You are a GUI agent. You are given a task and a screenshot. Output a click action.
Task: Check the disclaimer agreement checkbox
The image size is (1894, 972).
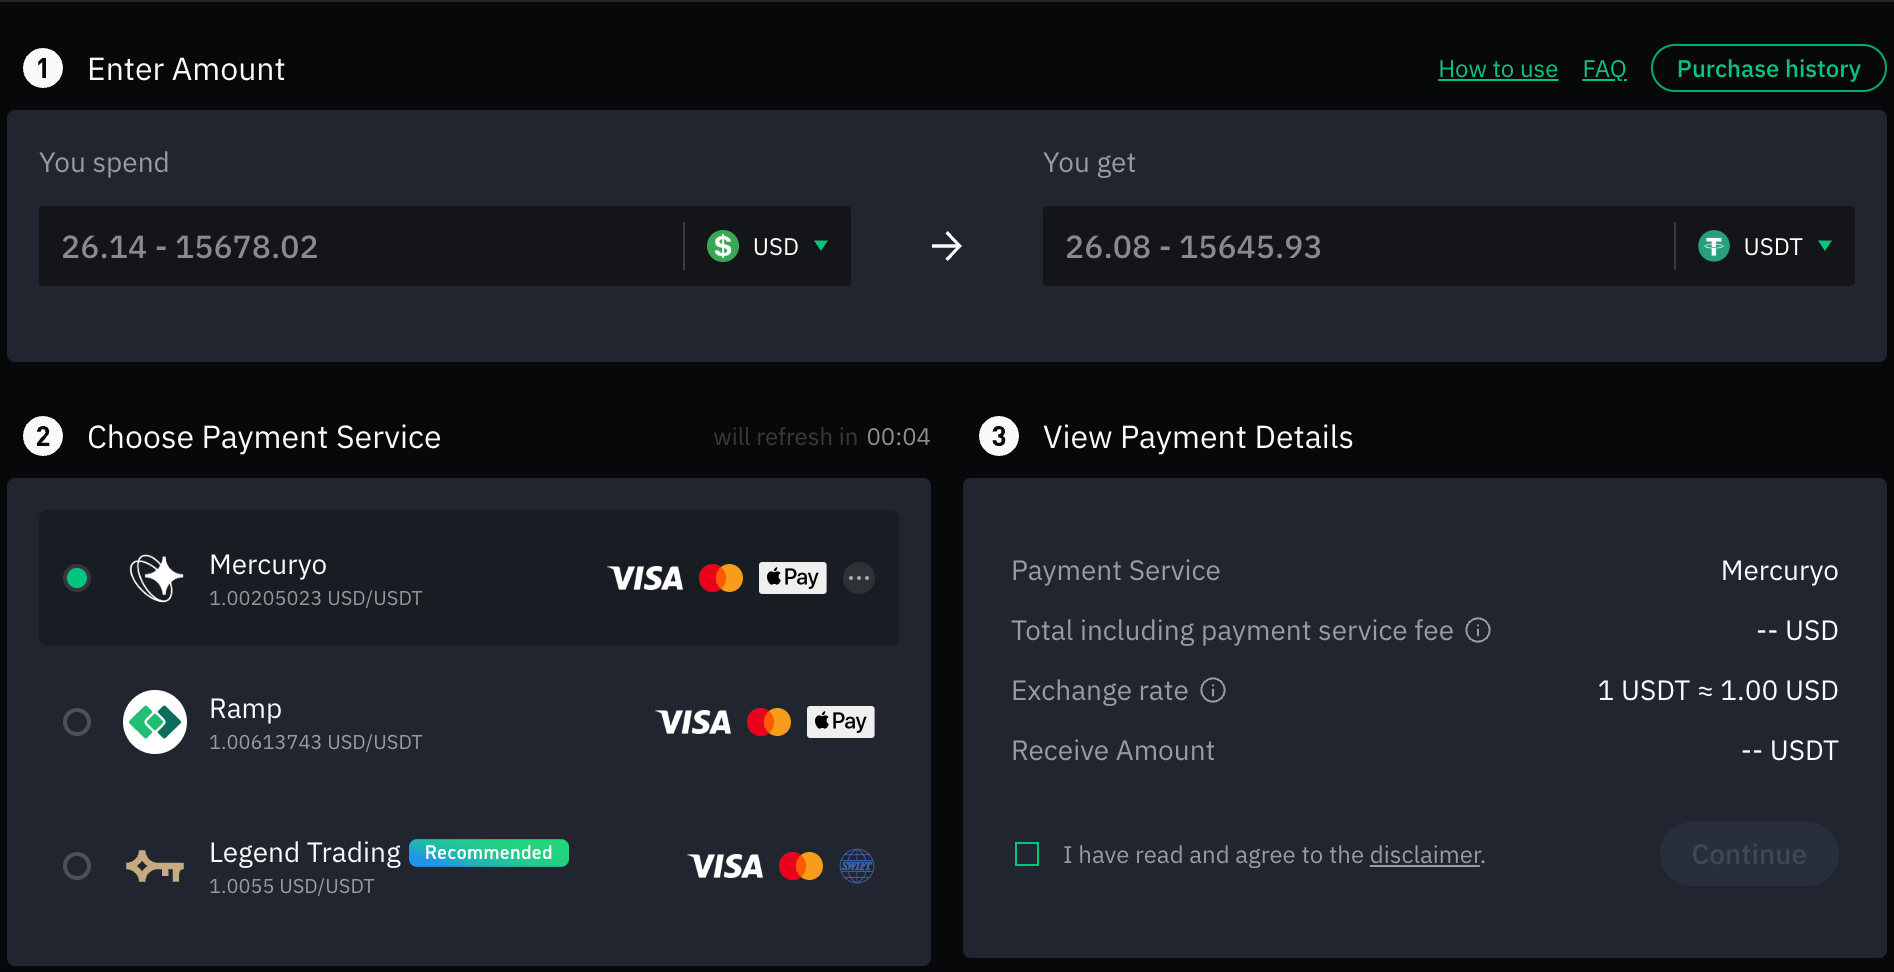coord(1027,854)
